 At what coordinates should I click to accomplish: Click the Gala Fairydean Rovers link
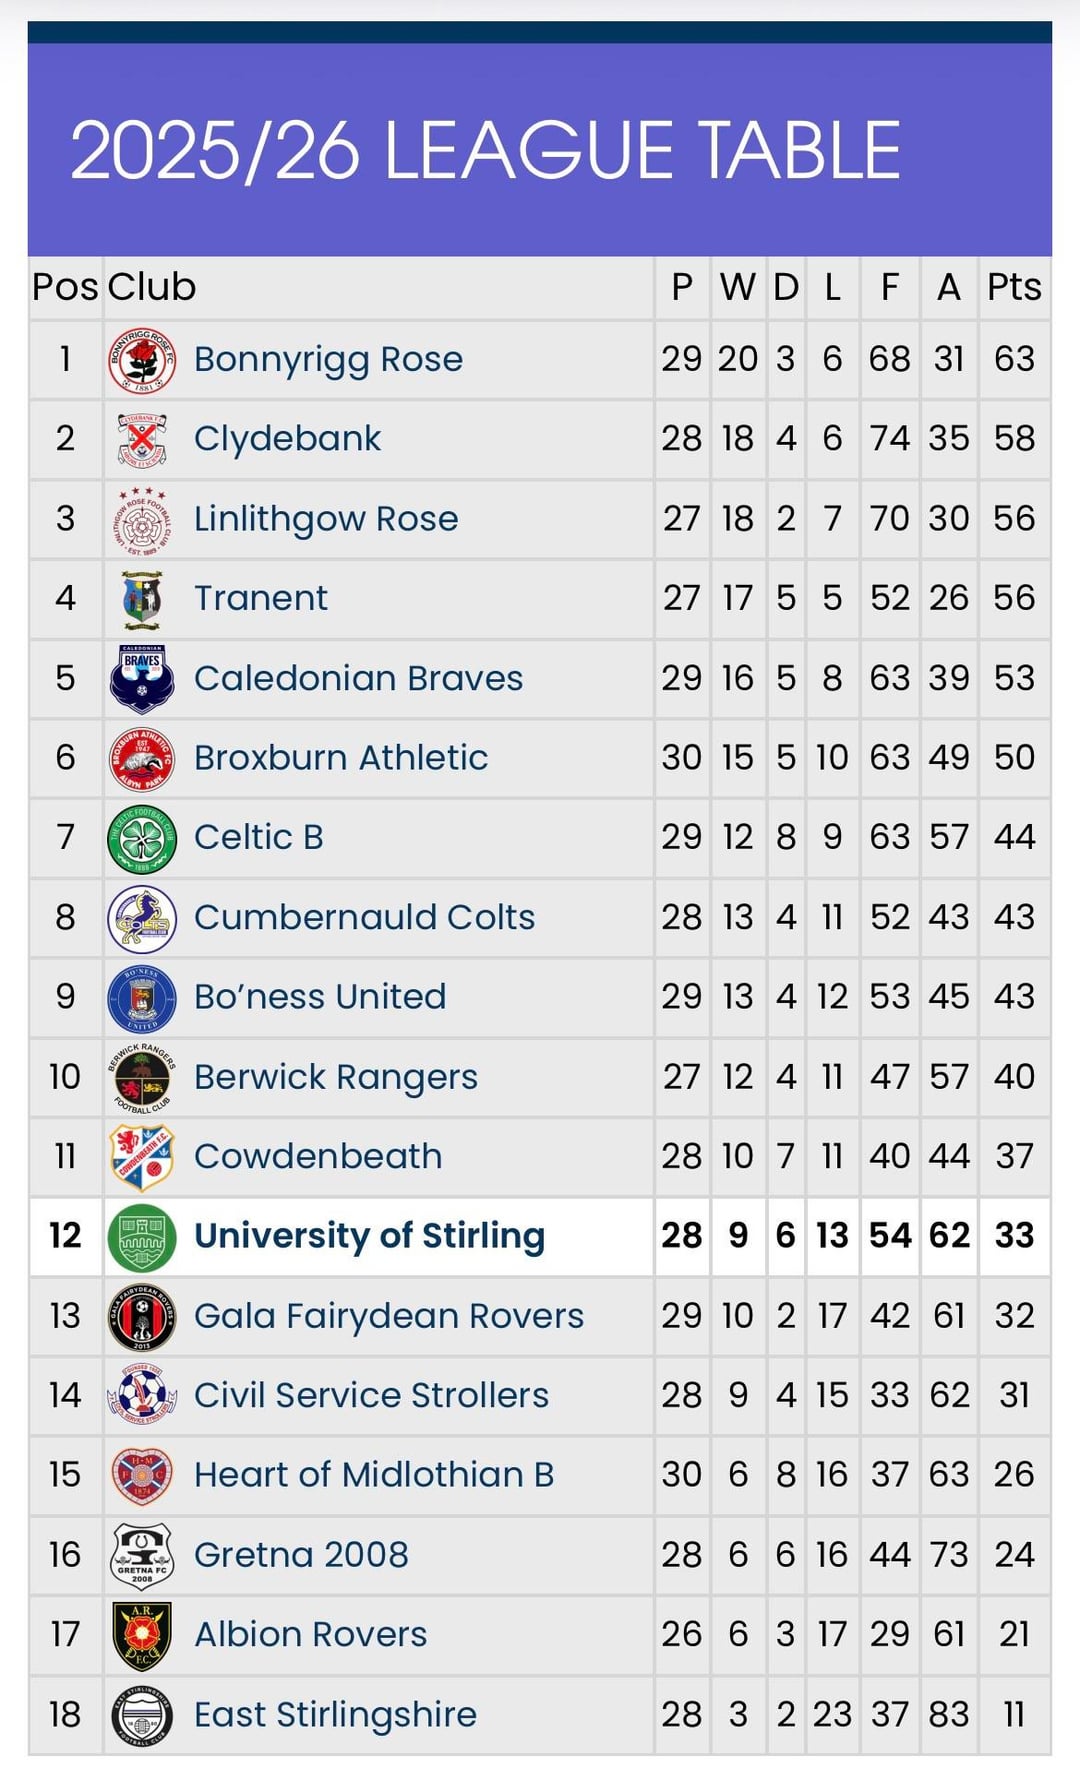pos(389,1316)
